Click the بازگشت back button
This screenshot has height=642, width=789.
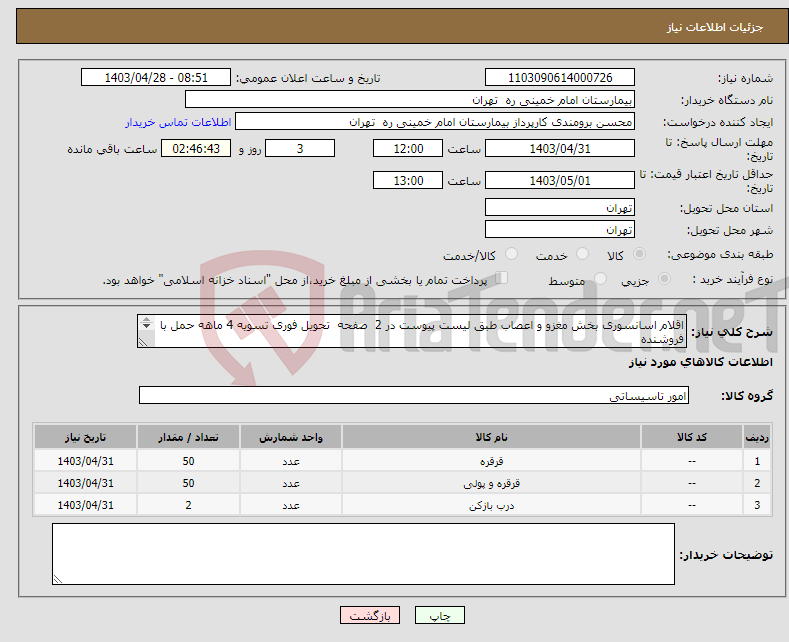[x=370, y=615]
